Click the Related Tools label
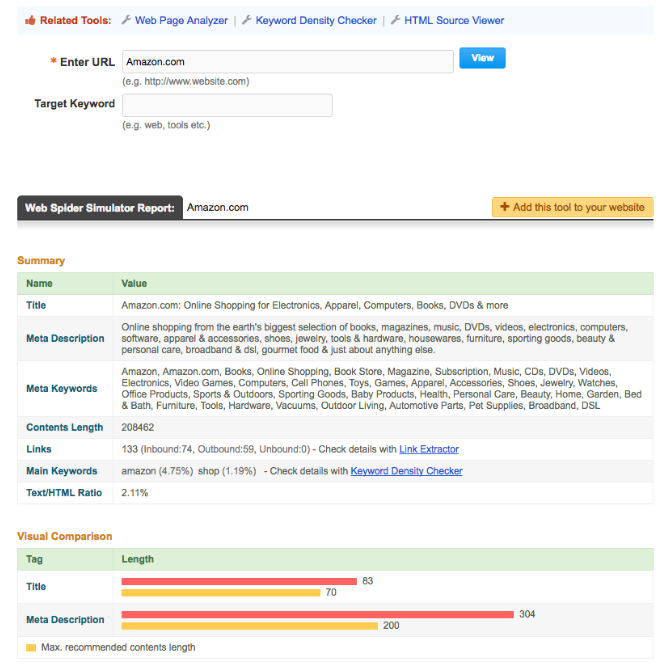Viewport: 665px width, 668px height. pos(75,20)
